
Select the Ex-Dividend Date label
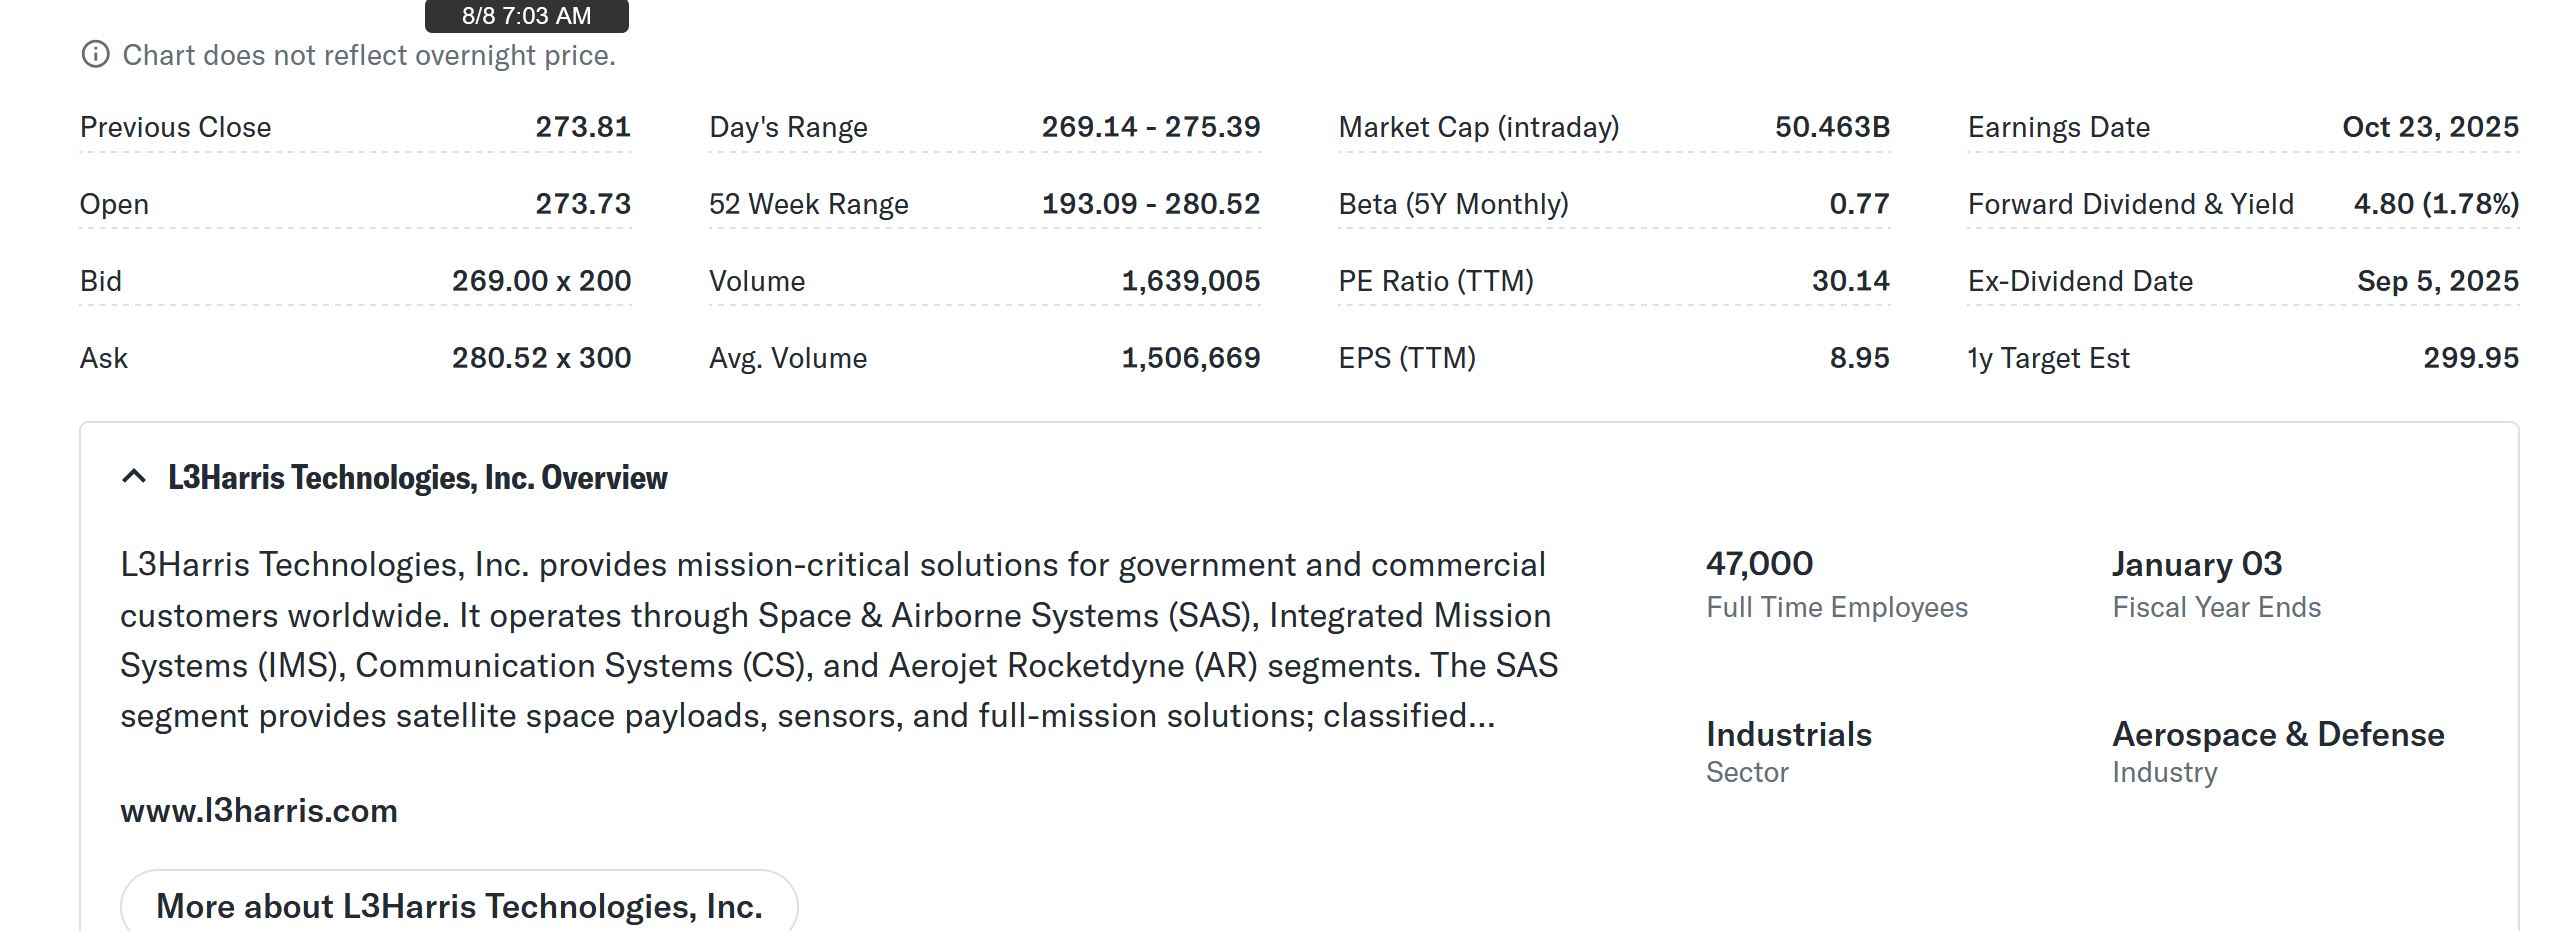pos(2080,281)
